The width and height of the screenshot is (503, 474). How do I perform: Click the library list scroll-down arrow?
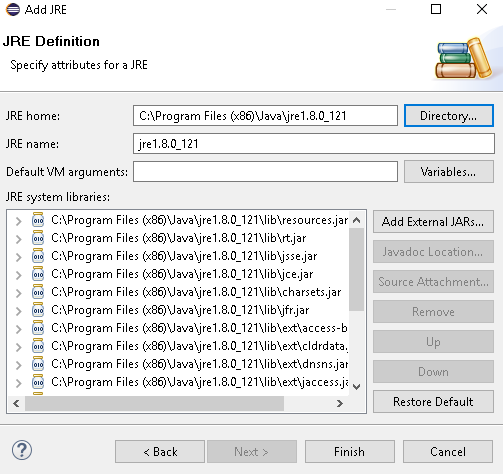pyautogui.click(x=357, y=387)
